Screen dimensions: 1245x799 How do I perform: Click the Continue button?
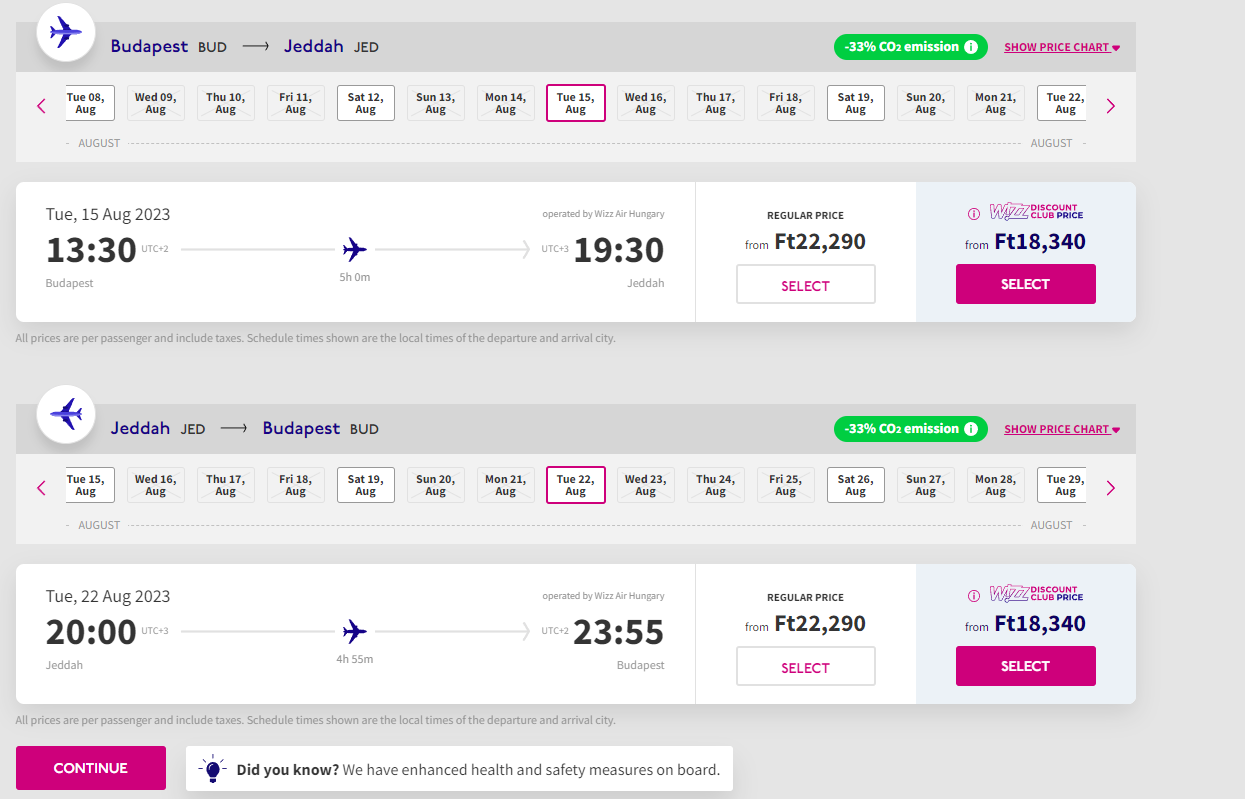pyautogui.click(x=91, y=768)
